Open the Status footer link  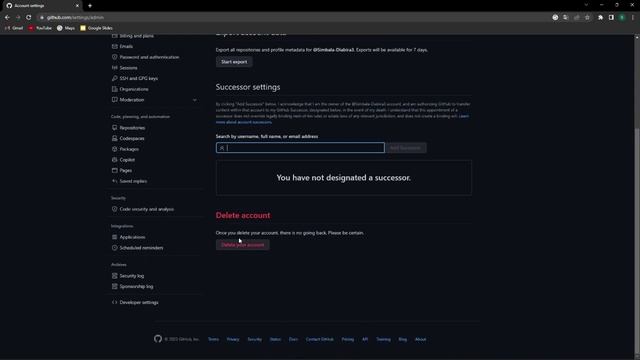click(275, 339)
